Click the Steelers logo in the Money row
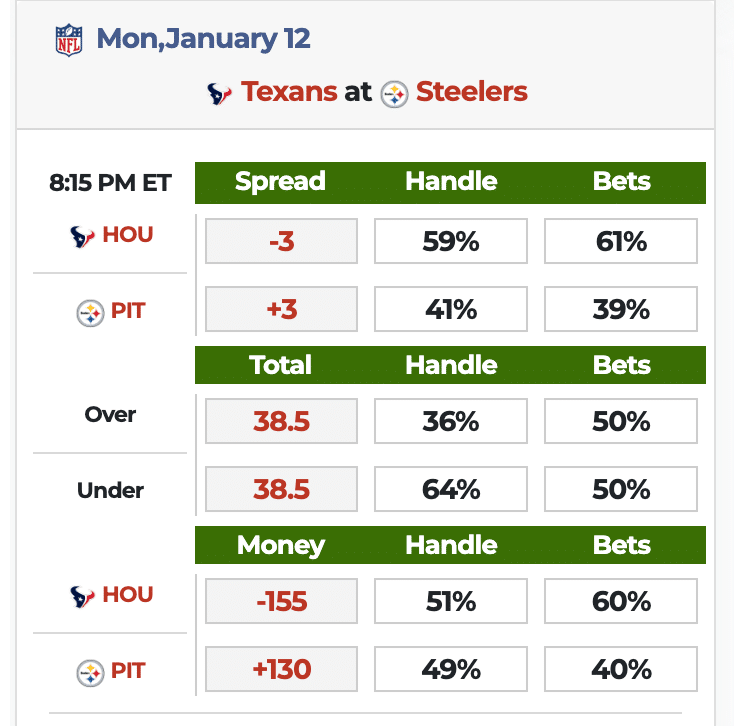Screen dimensions: 734x726 (x=90, y=672)
